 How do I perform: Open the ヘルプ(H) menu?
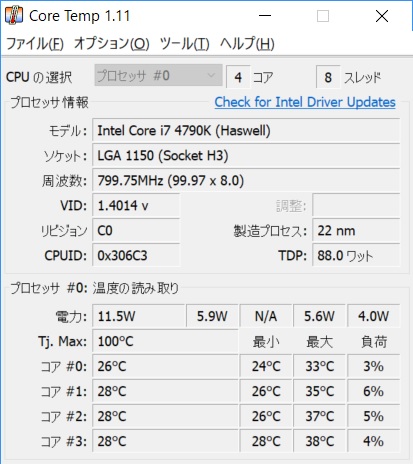(247, 44)
